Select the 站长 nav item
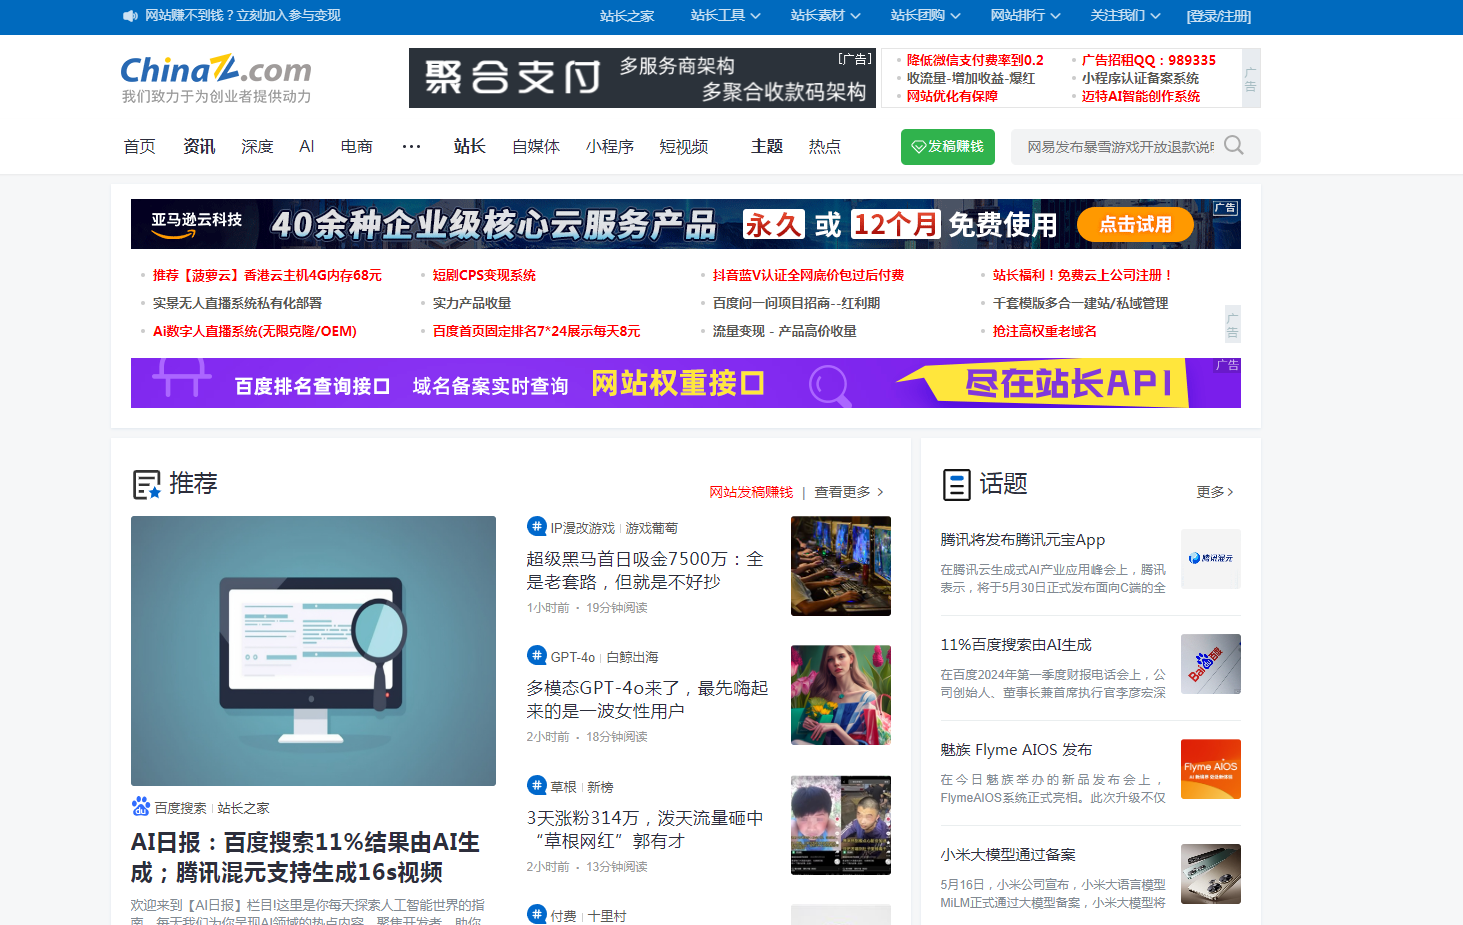The height and width of the screenshot is (925, 1463). pos(469,146)
